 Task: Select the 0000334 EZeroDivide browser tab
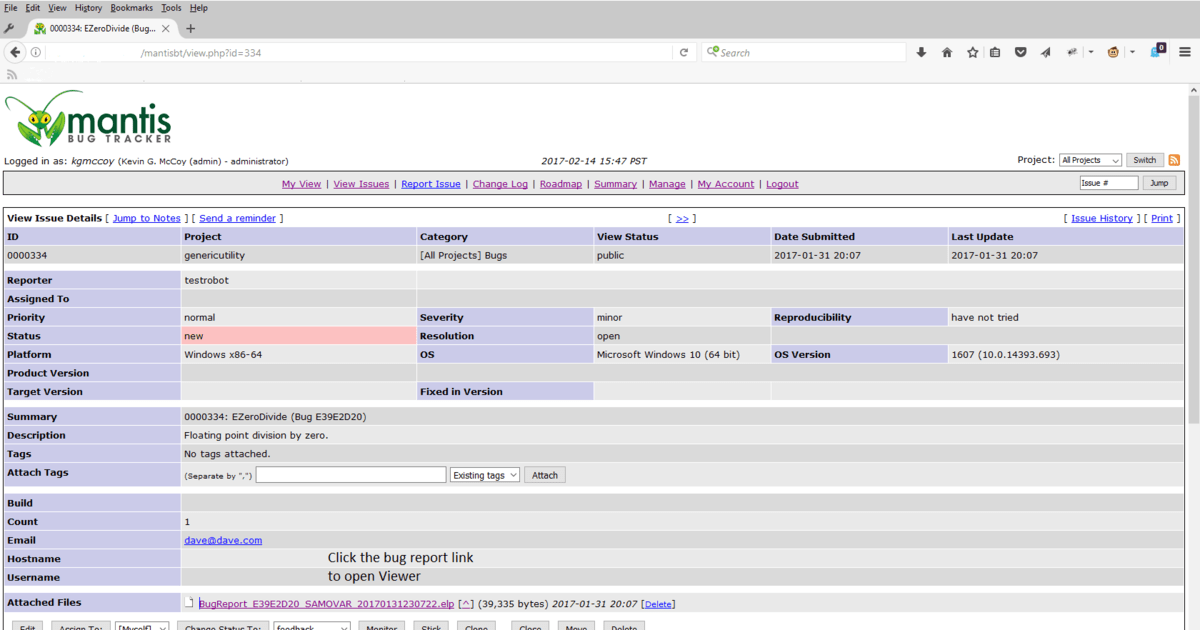click(x=100, y=28)
